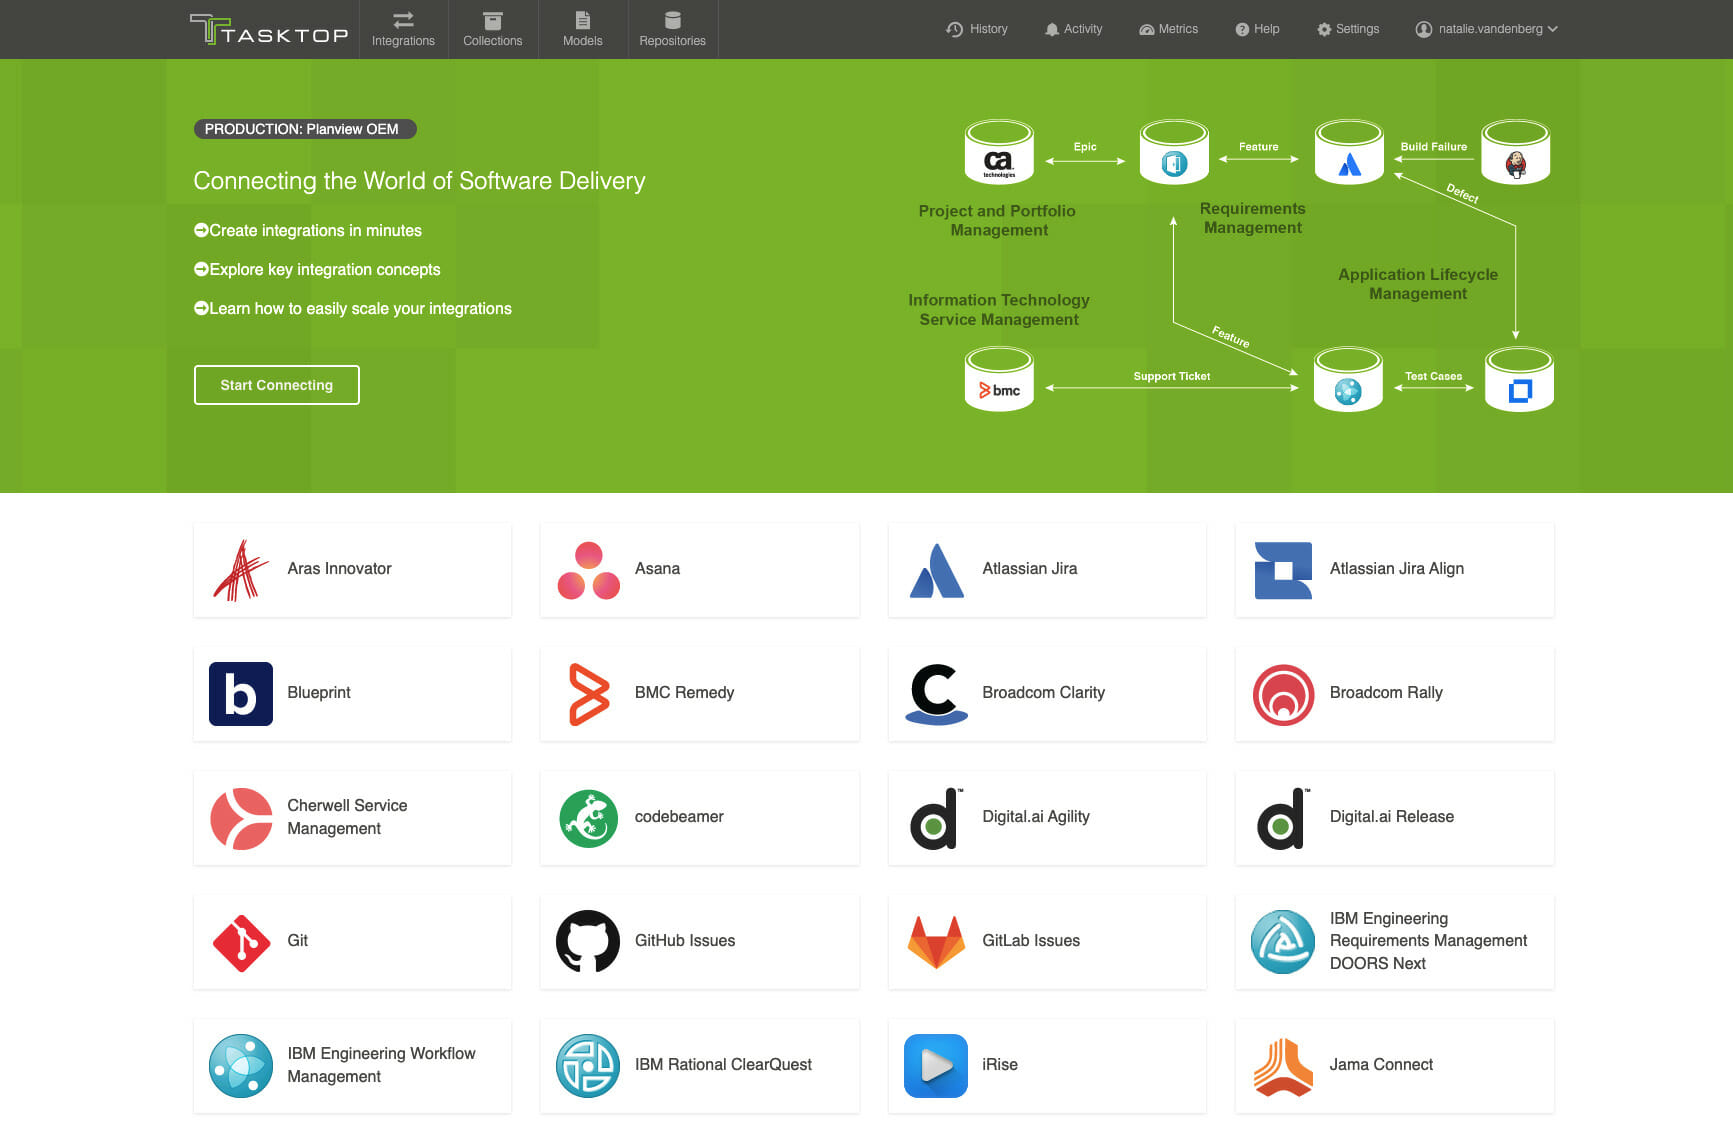Click the IBM DOORS Next logo icon
This screenshot has height=1125, width=1733.
(1283, 942)
